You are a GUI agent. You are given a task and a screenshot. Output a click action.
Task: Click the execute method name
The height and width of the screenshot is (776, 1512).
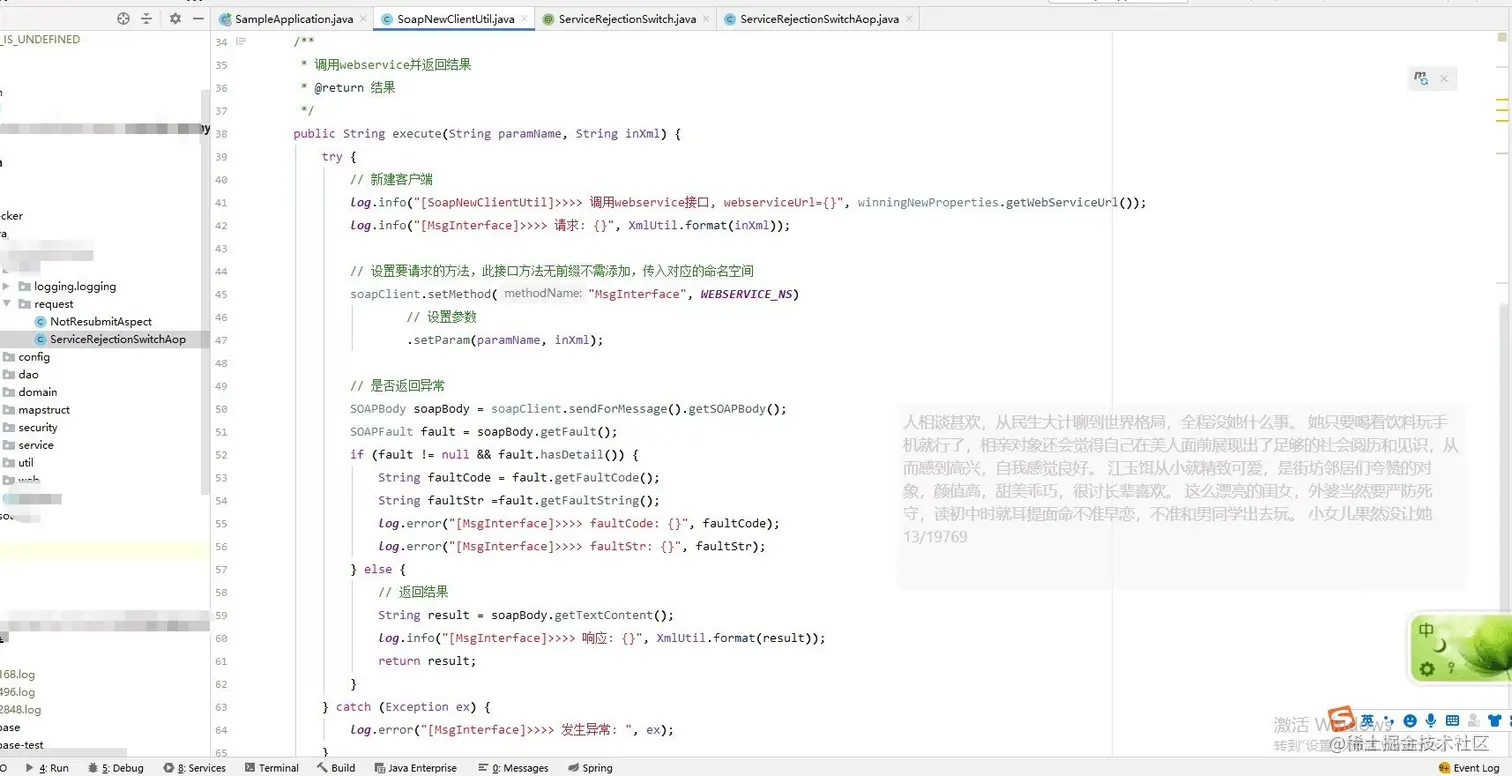(x=417, y=134)
